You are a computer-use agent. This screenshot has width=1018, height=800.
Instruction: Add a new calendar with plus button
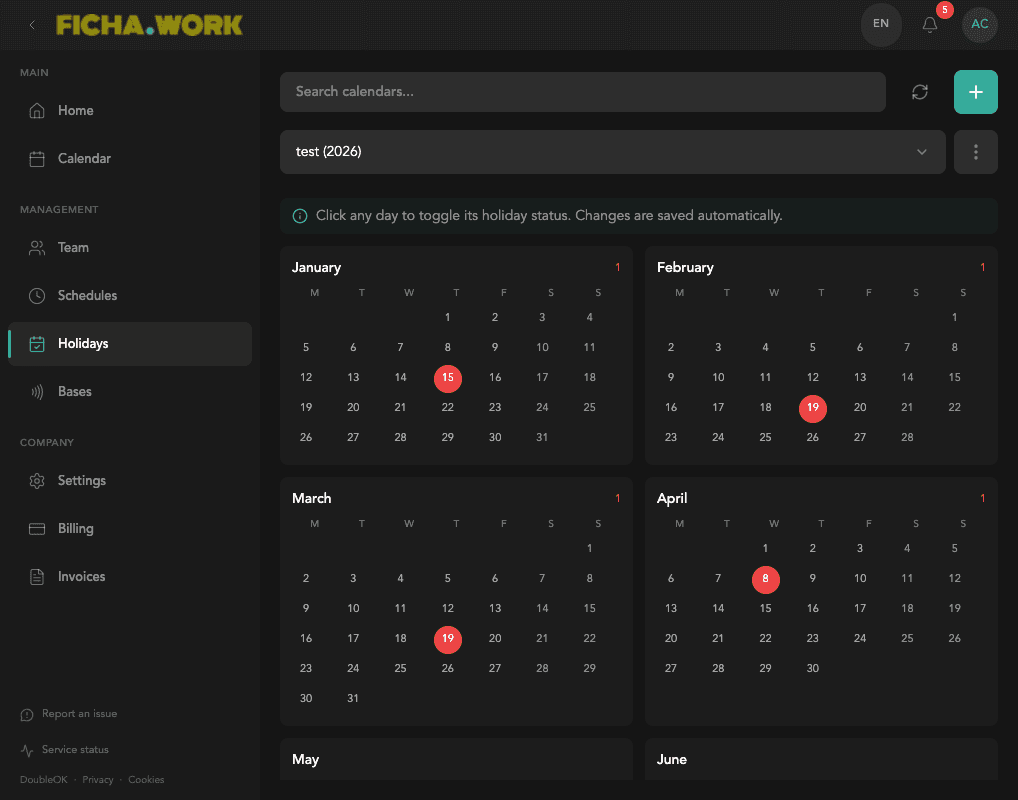(x=975, y=92)
